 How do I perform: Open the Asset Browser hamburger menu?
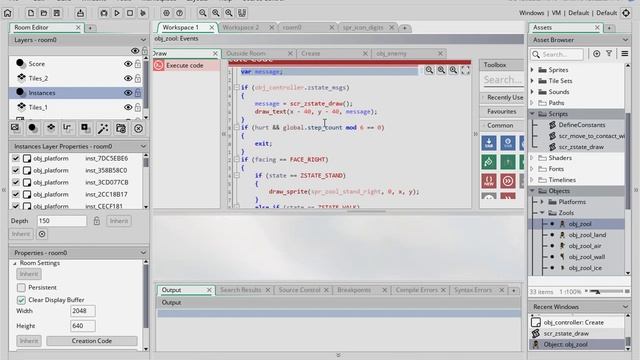[624, 53]
